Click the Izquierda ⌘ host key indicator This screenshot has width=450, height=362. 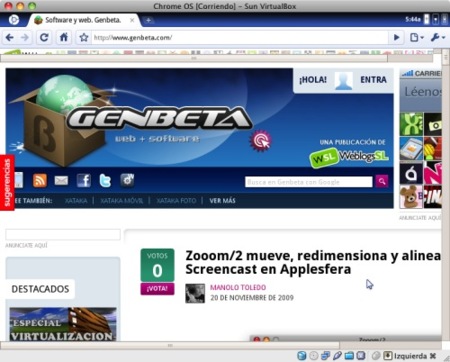(x=415, y=356)
